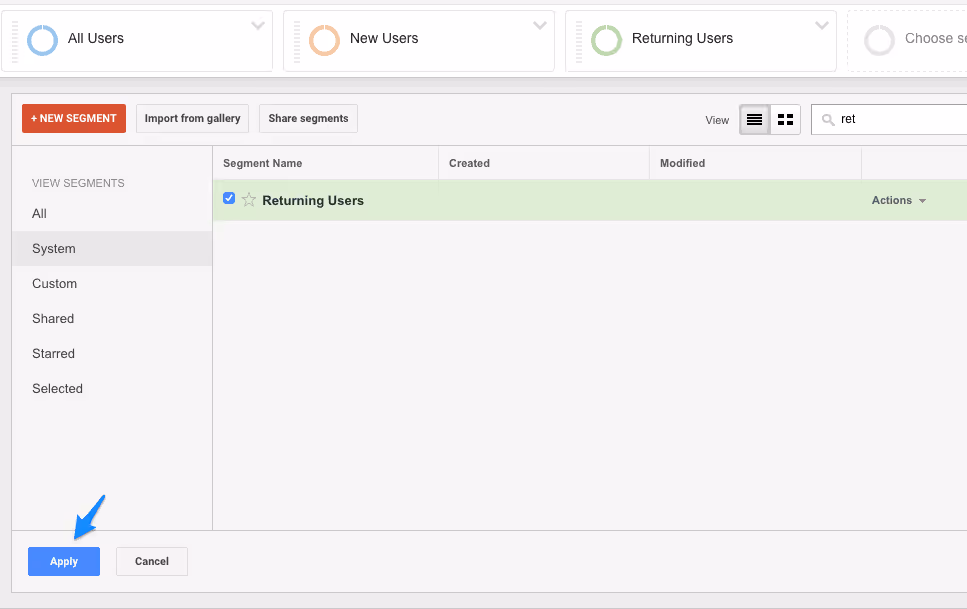Switch to the System segments category

(x=53, y=248)
